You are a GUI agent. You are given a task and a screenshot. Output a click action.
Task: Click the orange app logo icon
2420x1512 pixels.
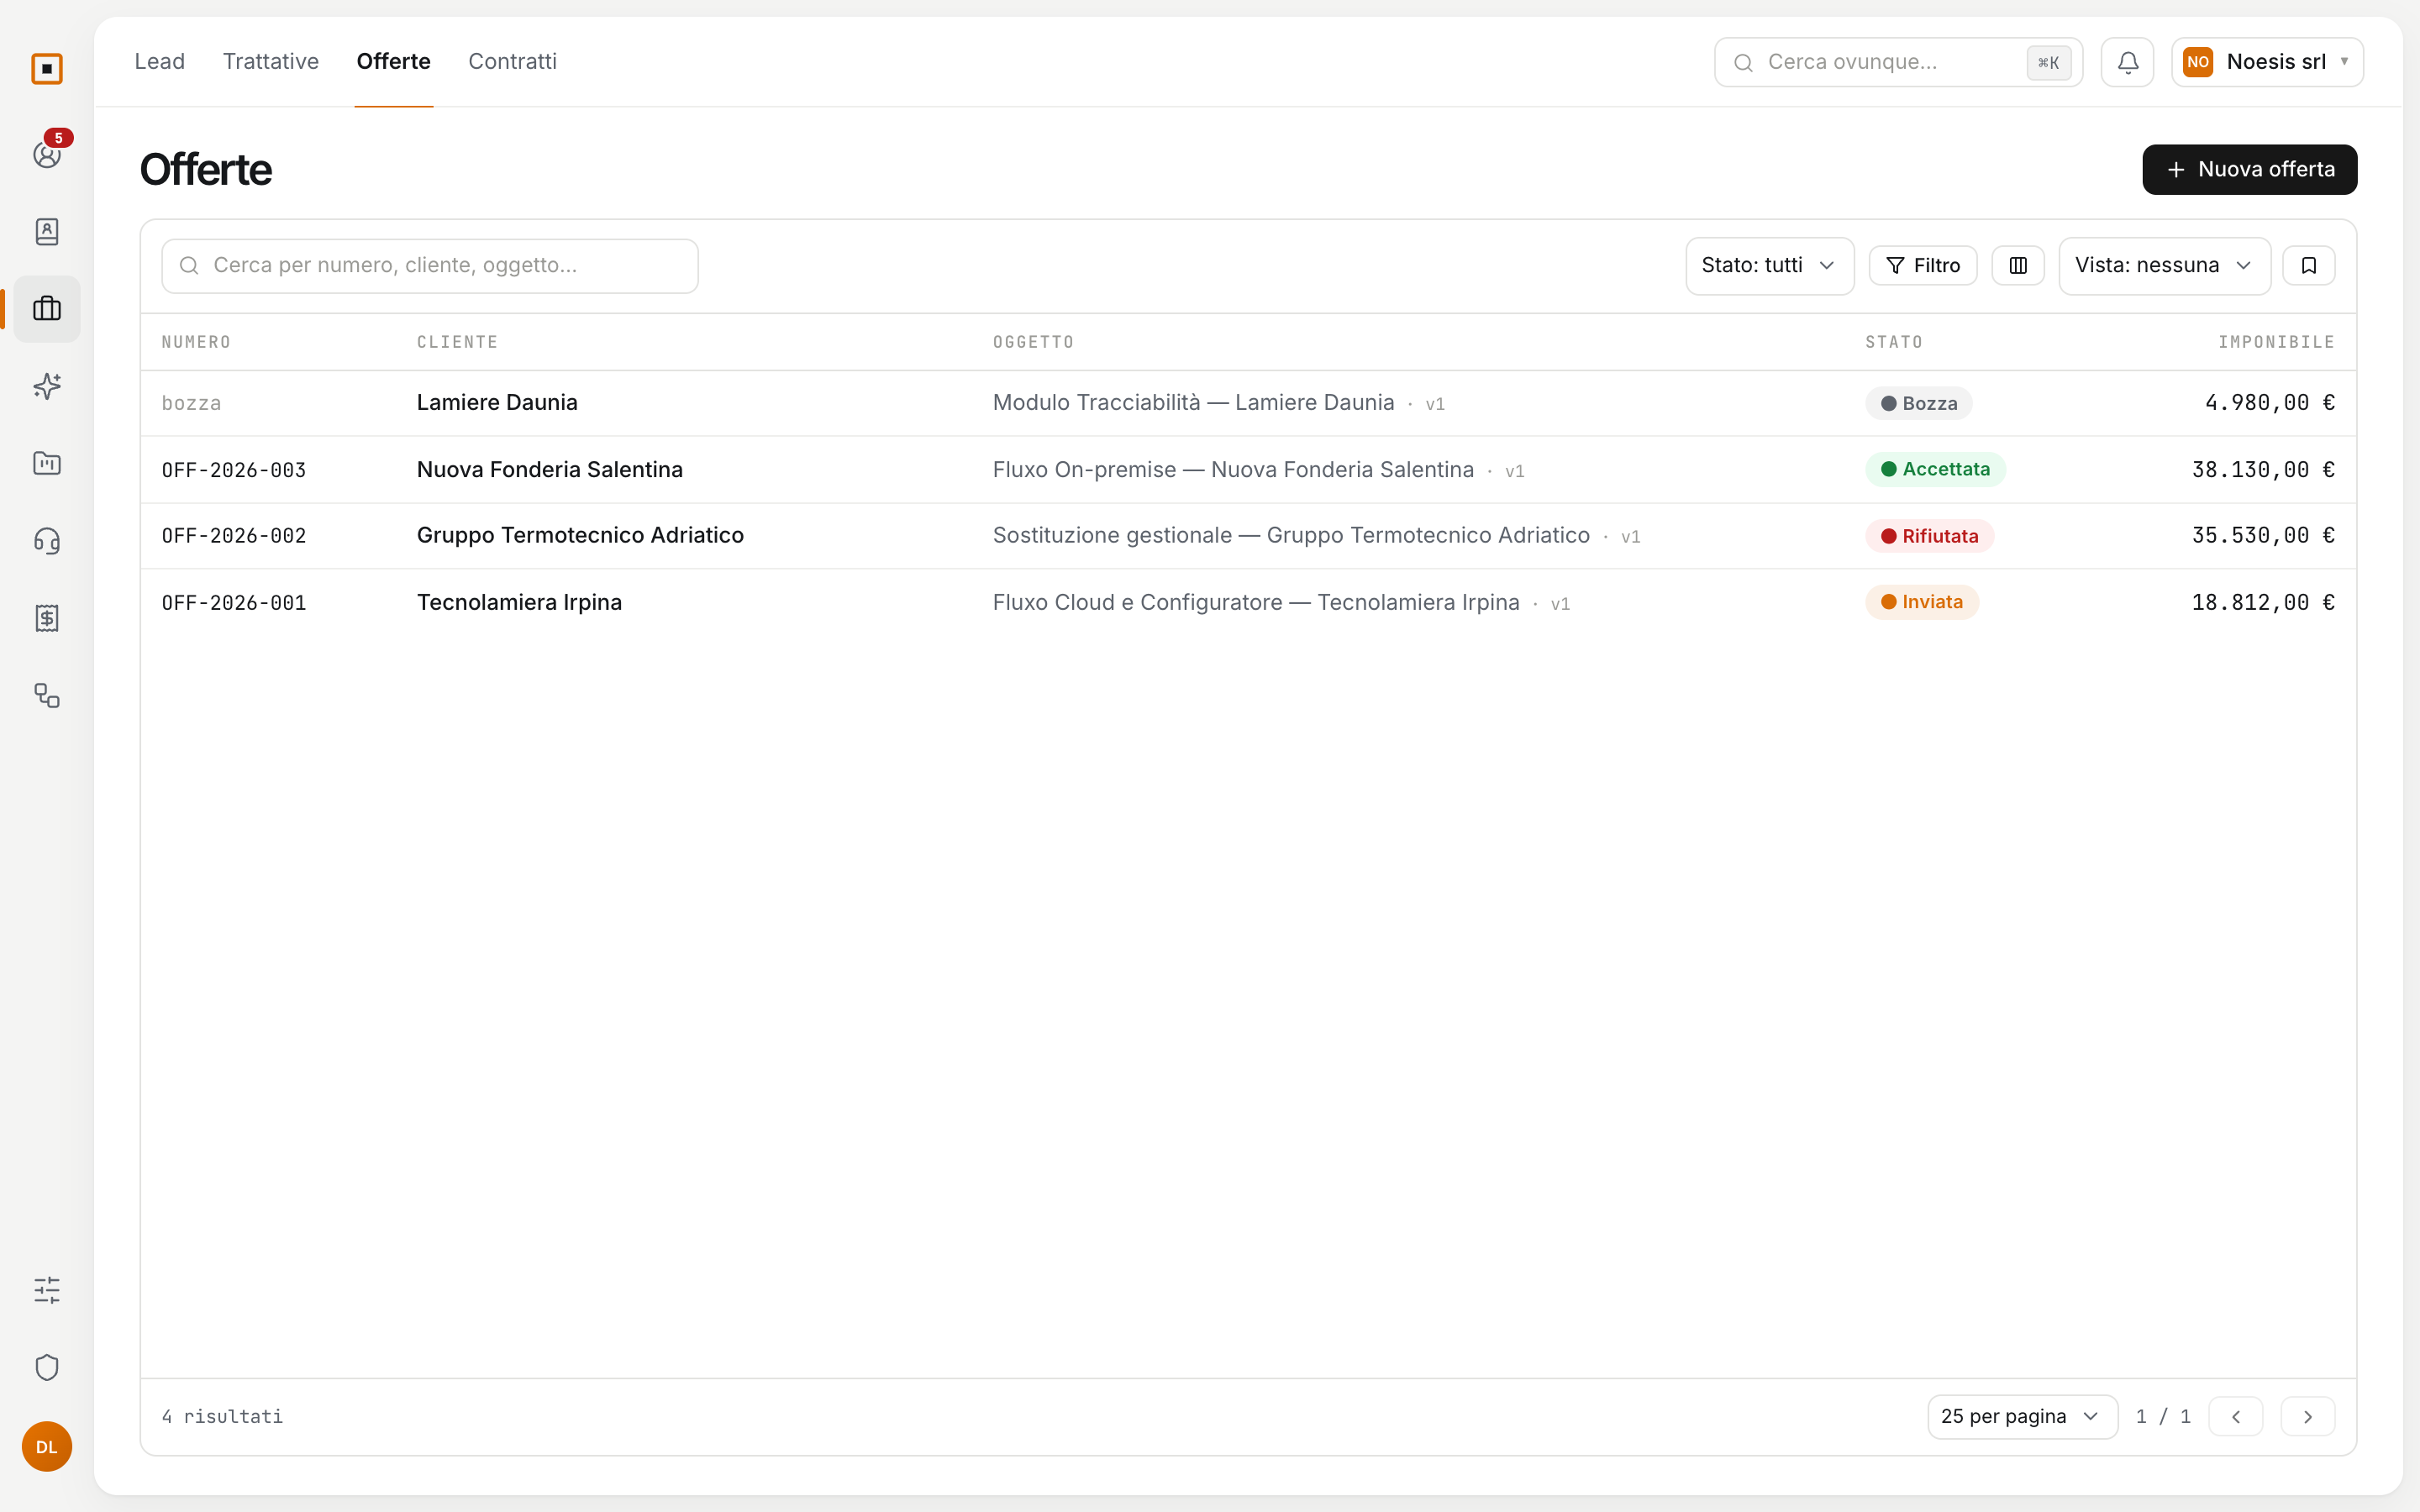coord(47,68)
